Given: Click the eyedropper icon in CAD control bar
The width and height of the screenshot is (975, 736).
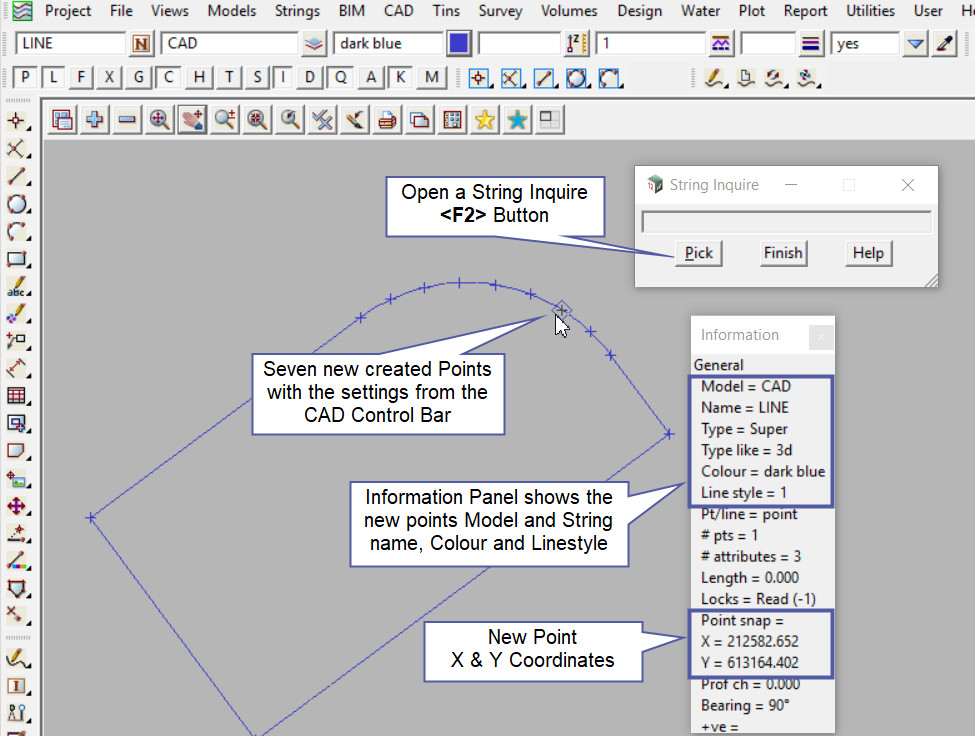Looking at the screenshot, I should coord(944,44).
